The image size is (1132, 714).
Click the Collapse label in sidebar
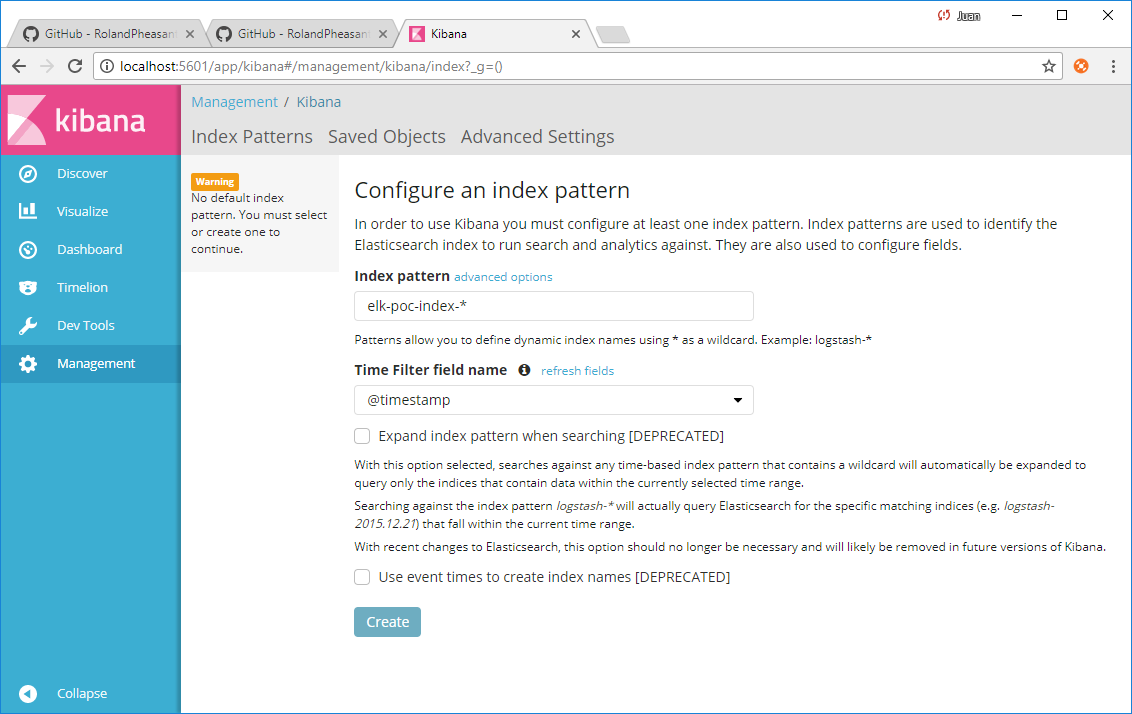(x=82, y=694)
